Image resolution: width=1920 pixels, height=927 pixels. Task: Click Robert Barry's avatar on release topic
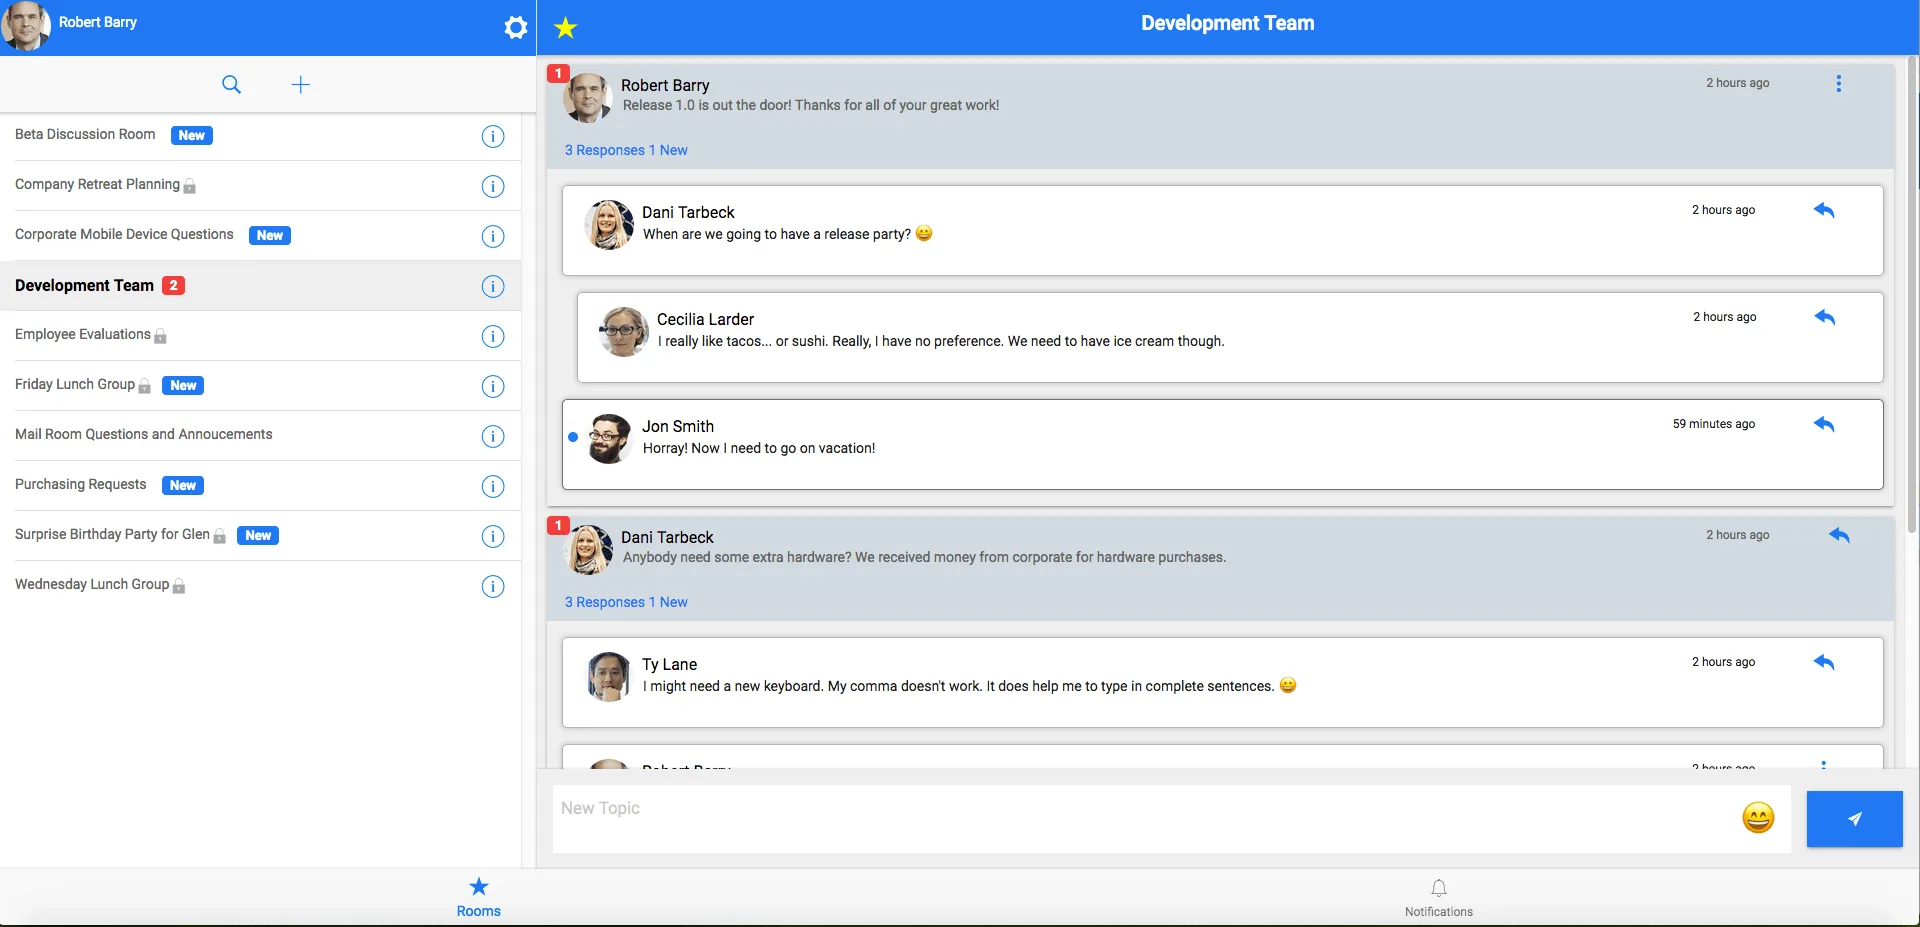pyautogui.click(x=588, y=97)
